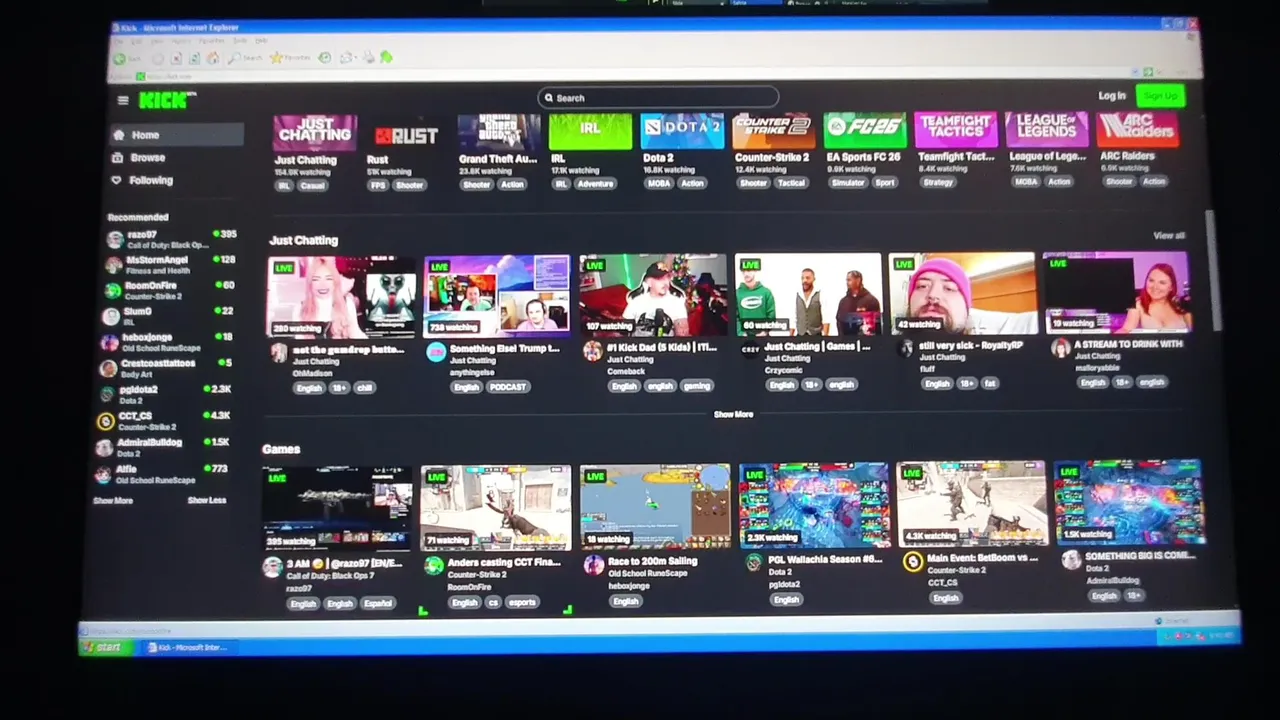Image resolution: width=1280 pixels, height=720 pixels.
Task: Open the EA Sports FC 26 category card
Action: tap(864, 131)
